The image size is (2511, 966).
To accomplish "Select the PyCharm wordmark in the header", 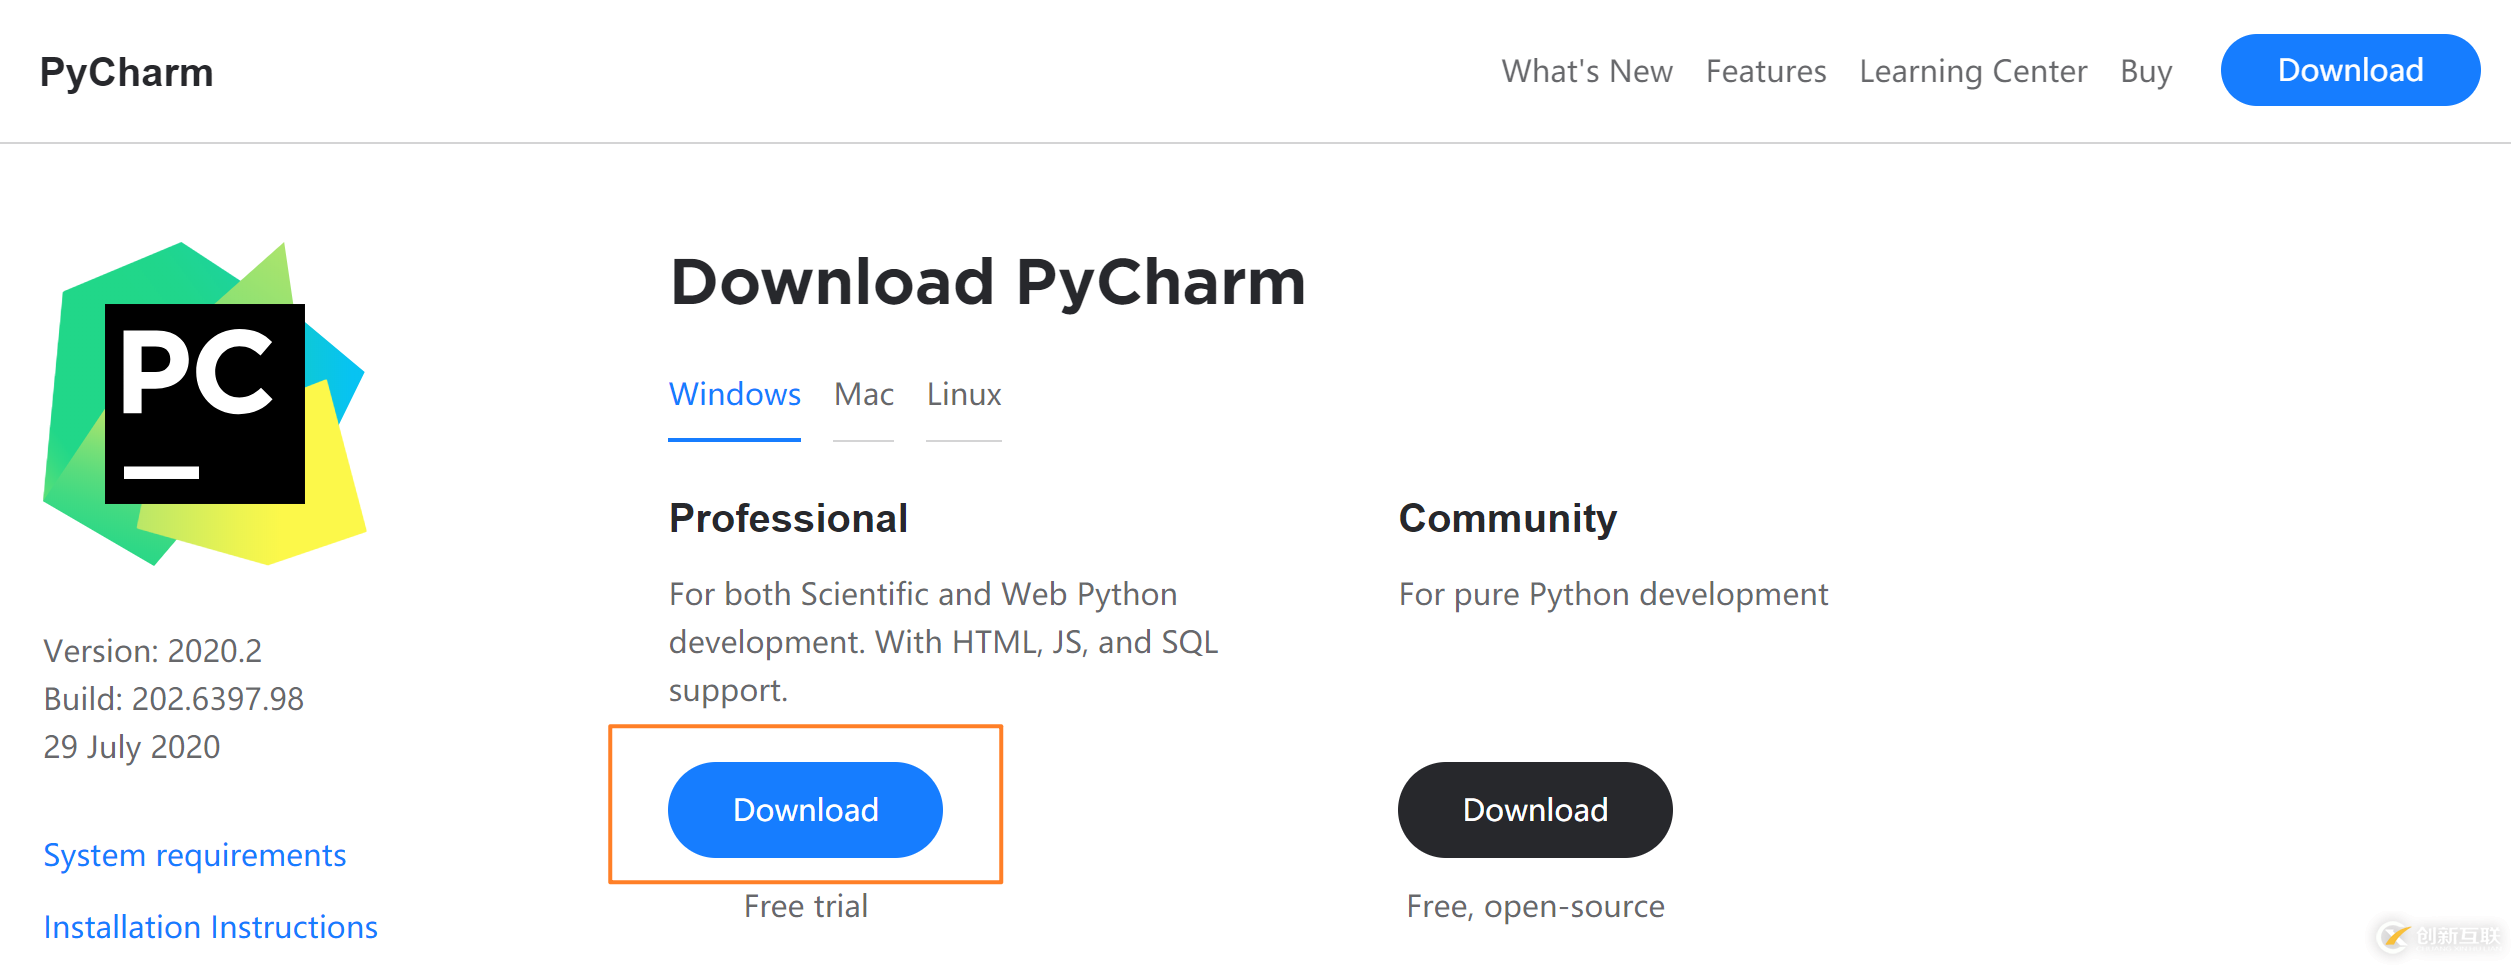I will point(127,70).
